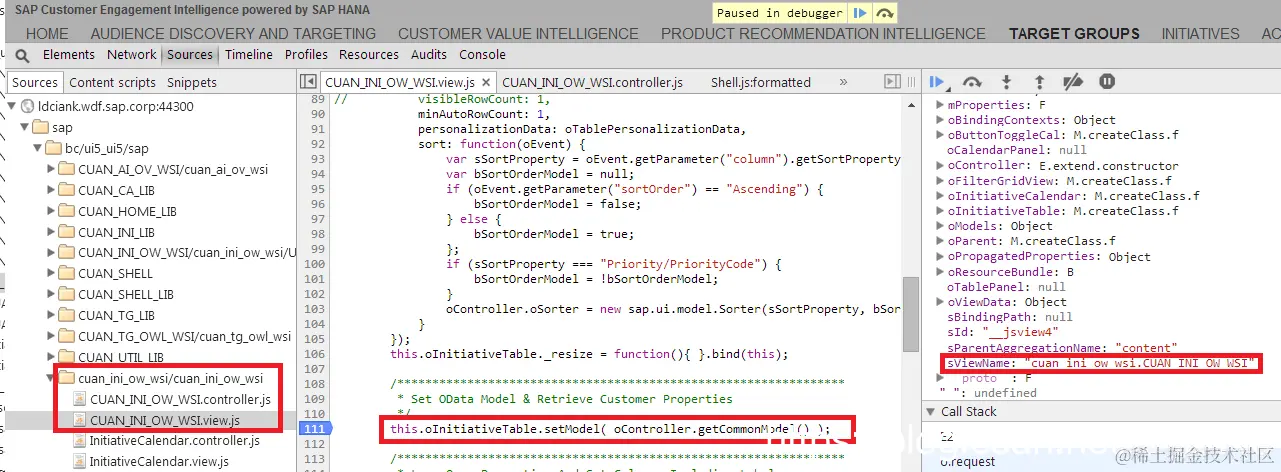
Task: Go to HOME in SAP navigation
Action: 47,34
